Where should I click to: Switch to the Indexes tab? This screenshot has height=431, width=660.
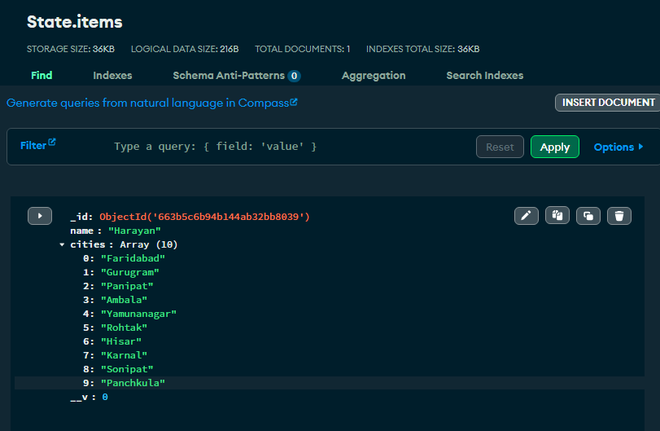[112, 75]
